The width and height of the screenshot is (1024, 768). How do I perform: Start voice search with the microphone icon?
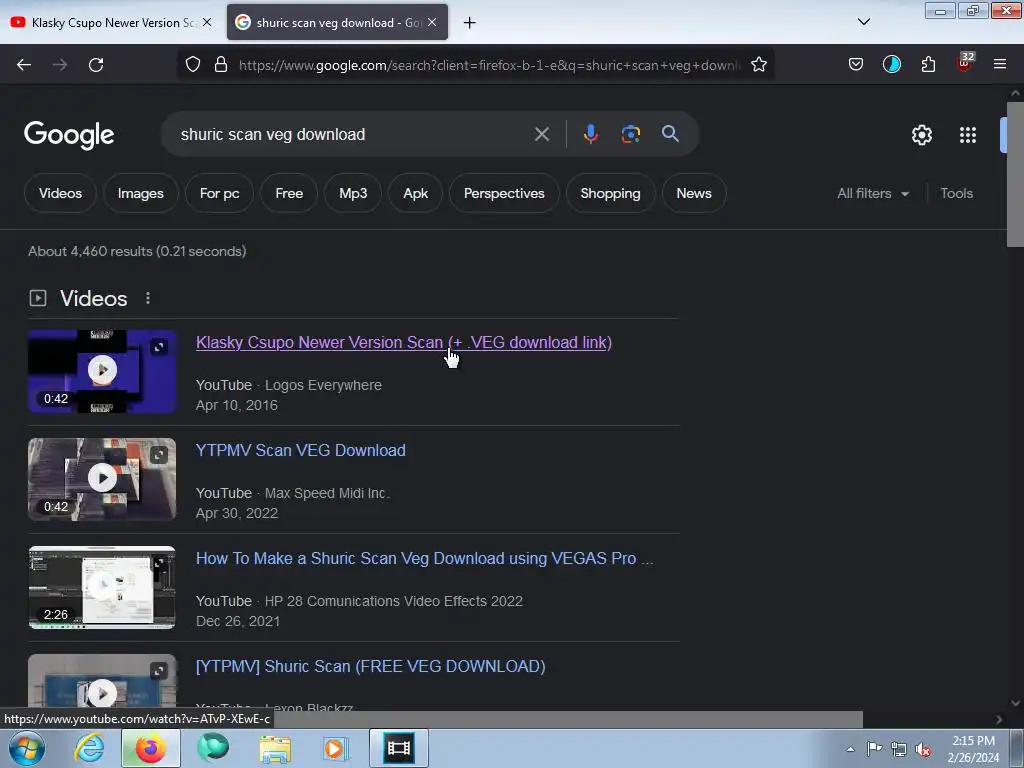(x=590, y=135)
